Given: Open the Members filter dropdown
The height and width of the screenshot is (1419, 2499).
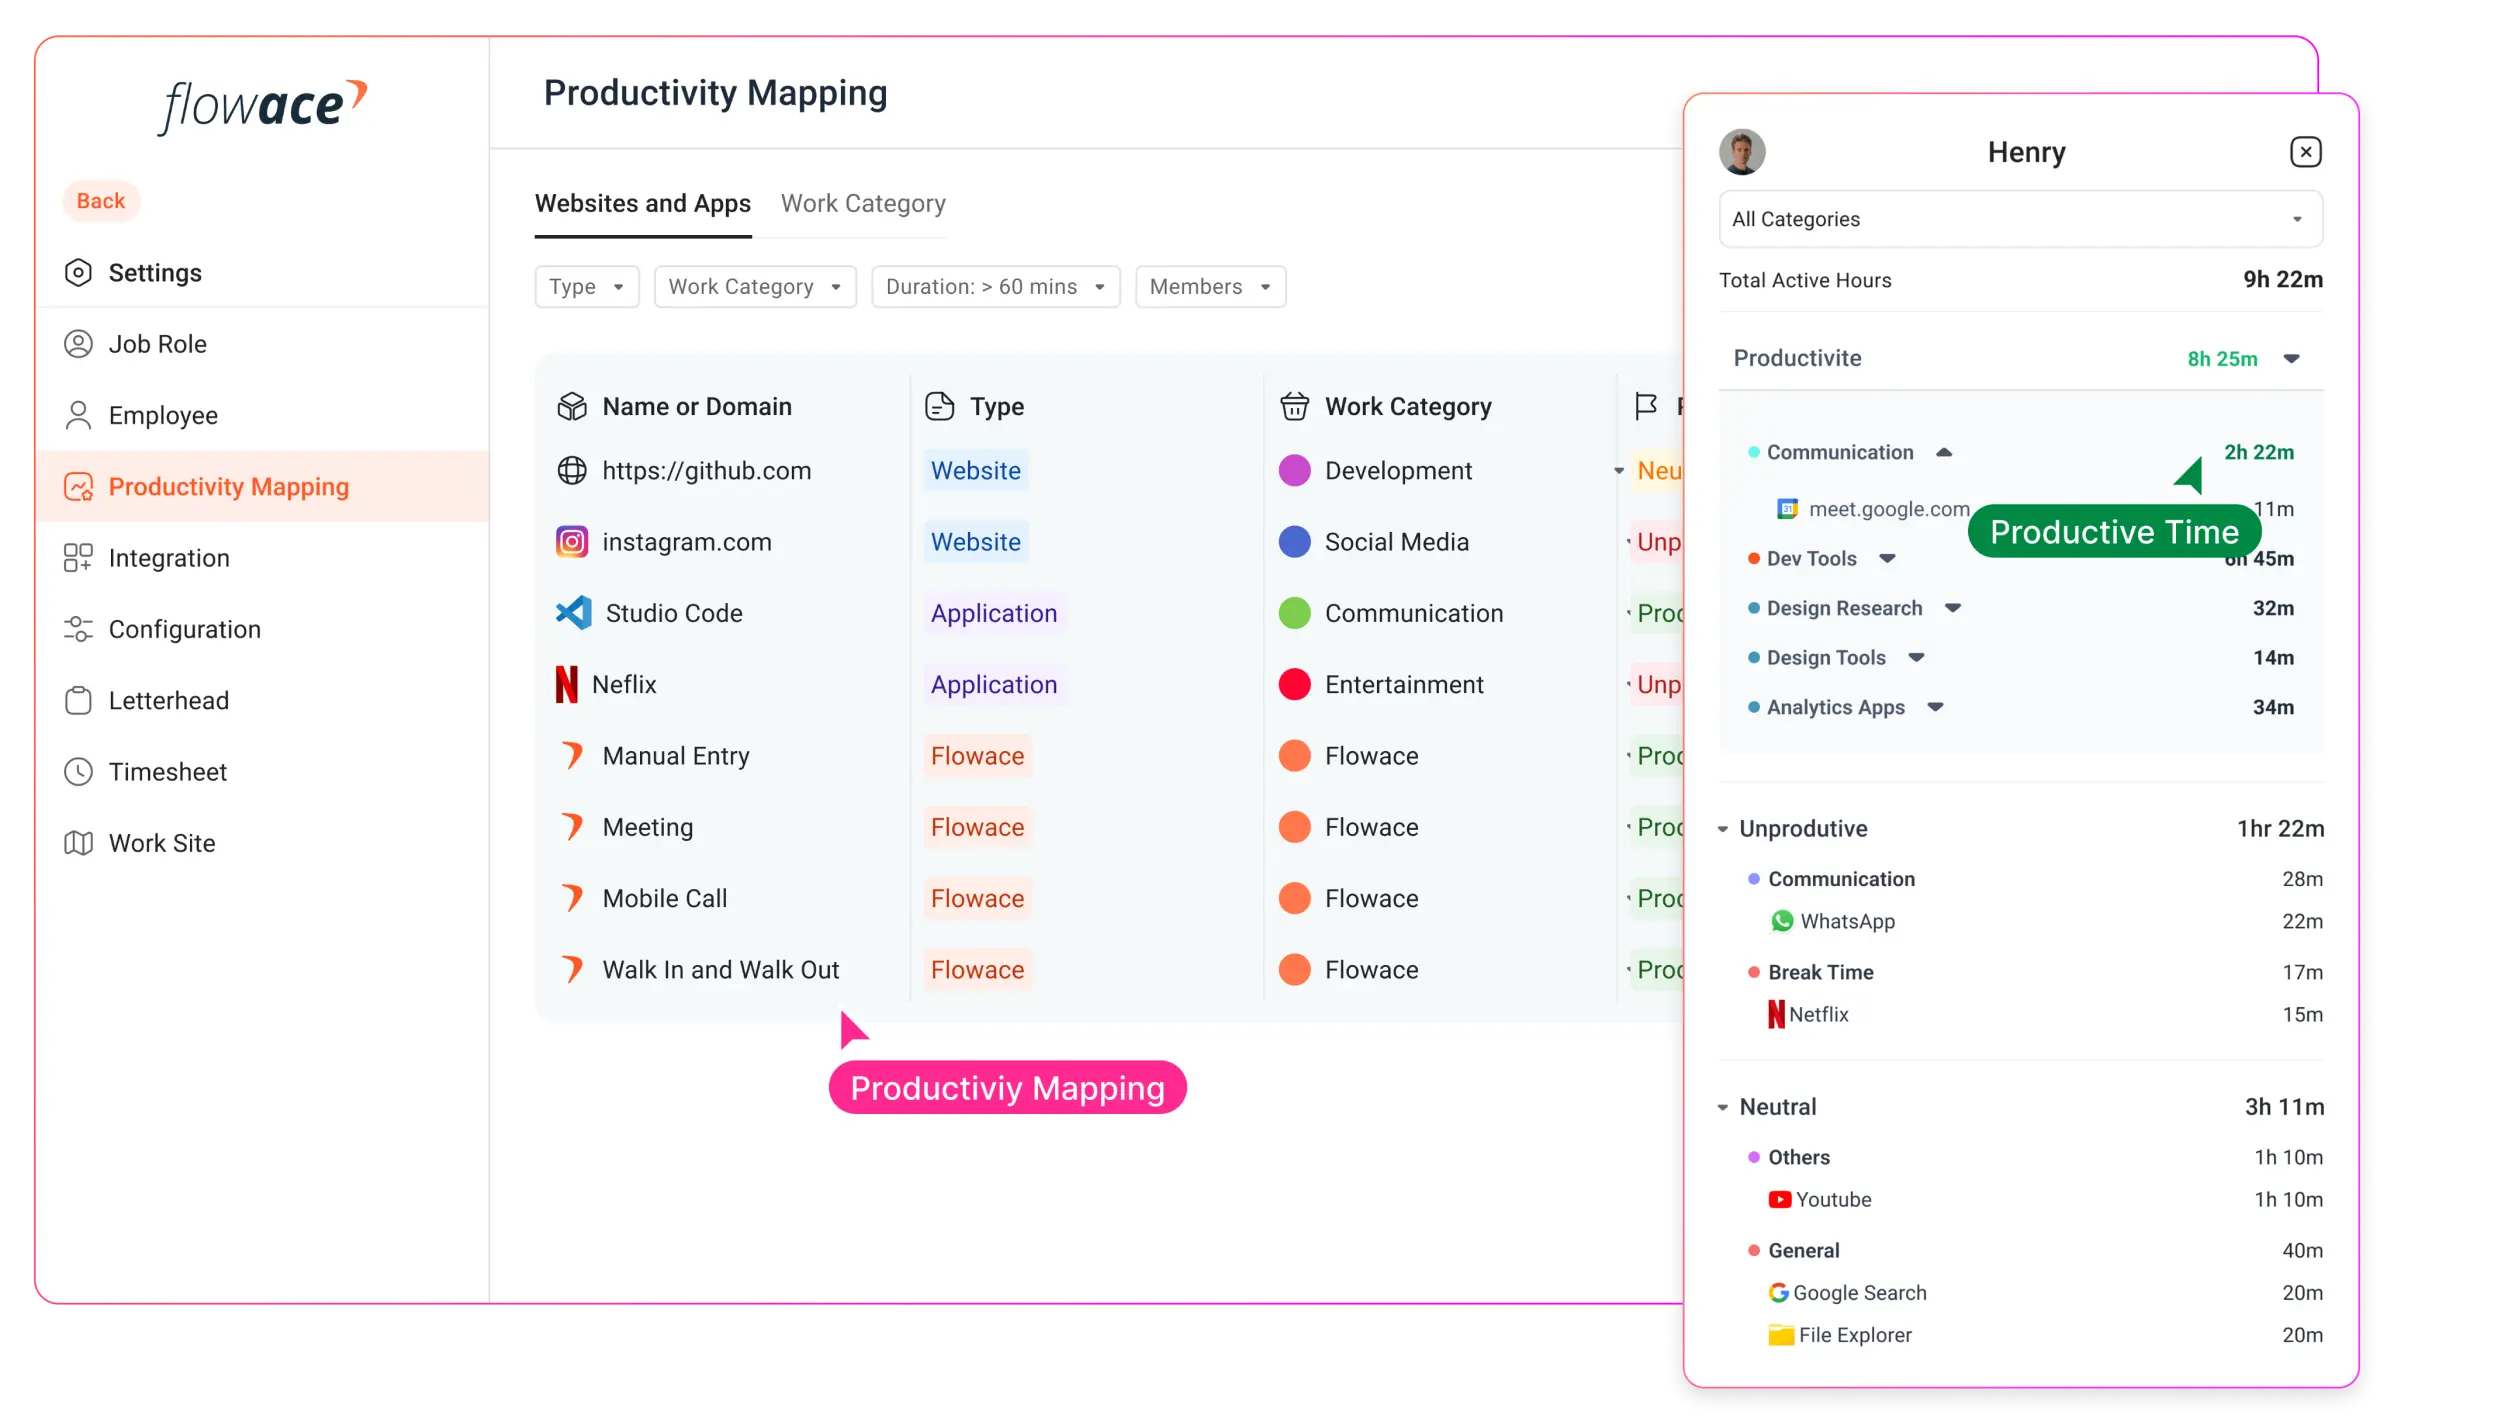Looking at the screenshot, I should point(1210,287).
